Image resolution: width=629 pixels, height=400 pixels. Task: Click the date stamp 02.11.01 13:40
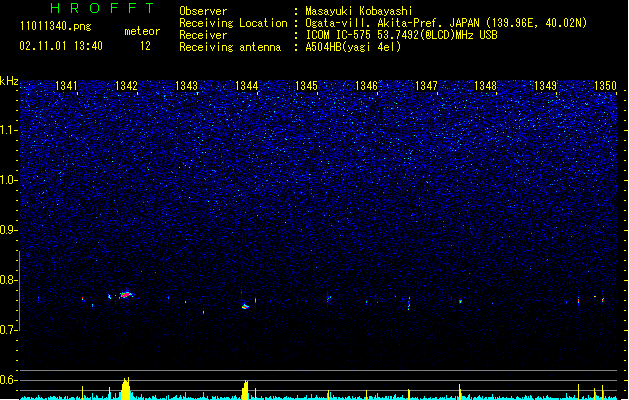tap(61, 46)
